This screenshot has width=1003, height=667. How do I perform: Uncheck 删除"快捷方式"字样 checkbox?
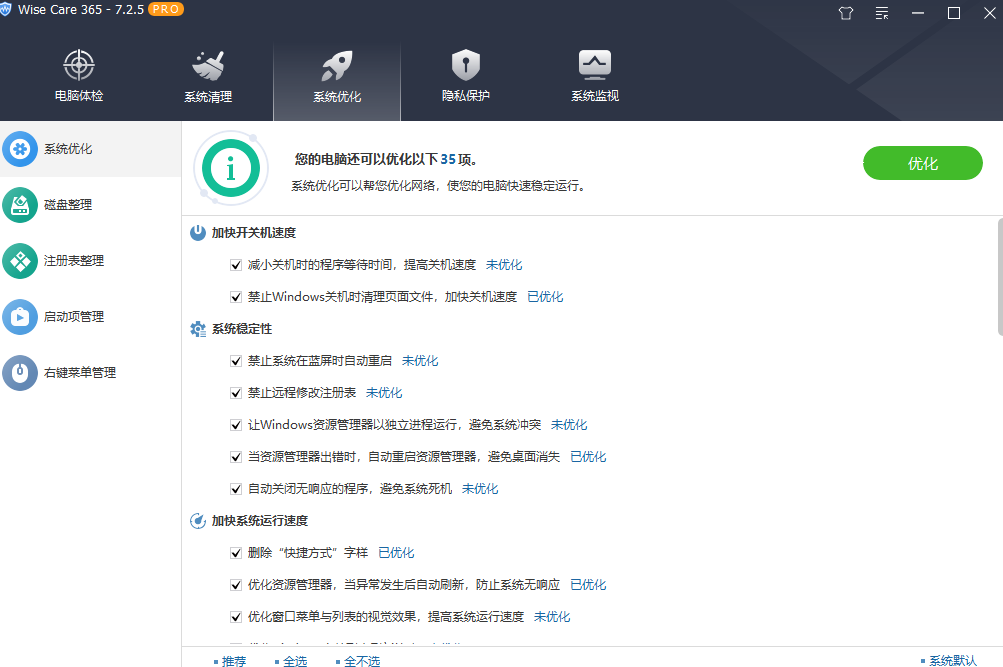click(x=236, y=553)
